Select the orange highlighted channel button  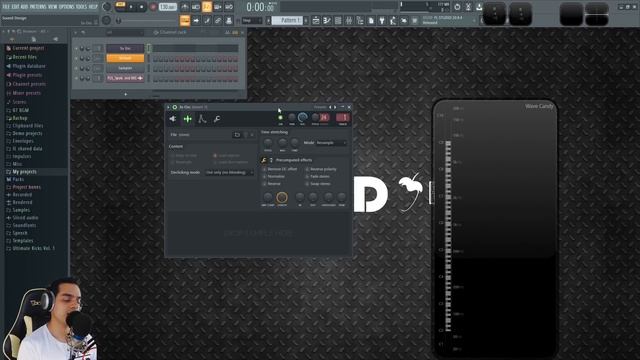coord(125,58)
